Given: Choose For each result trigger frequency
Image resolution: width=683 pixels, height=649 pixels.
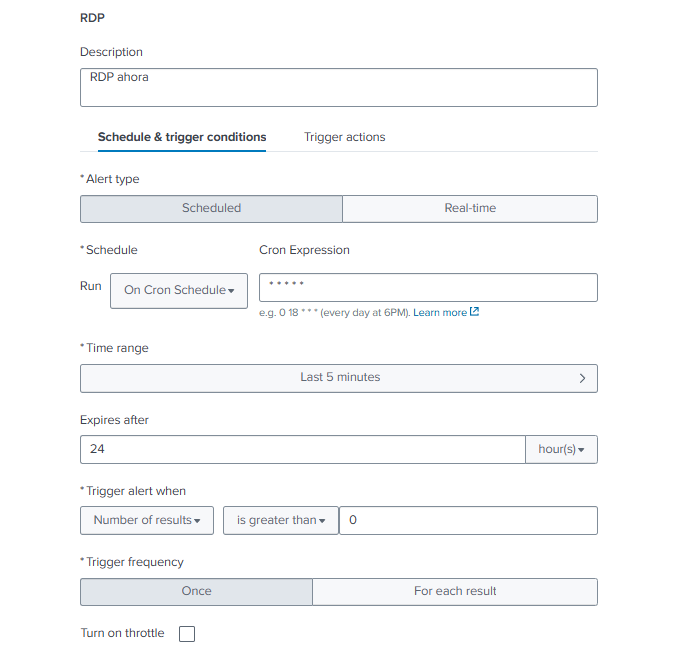Looking at the screenshot, I should (x=455, y=591).
